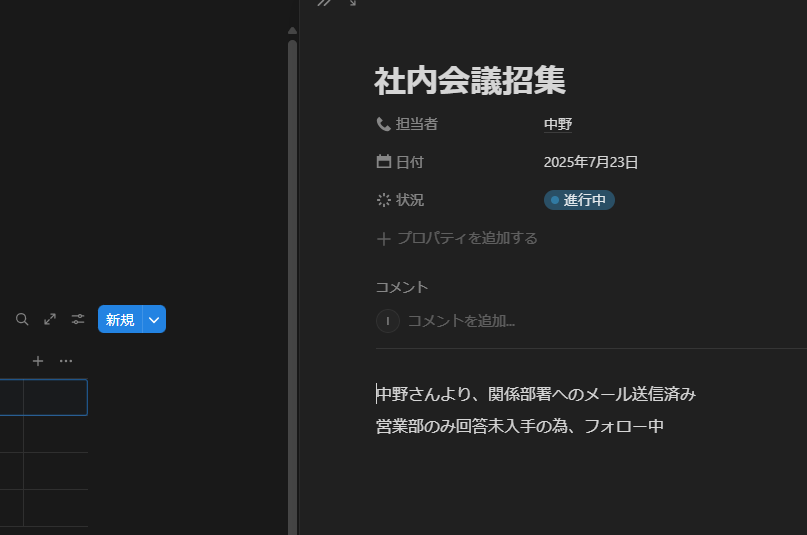The image size is (807, 535).
Task: Click the page title 社内会議招集
Action: 470,81
